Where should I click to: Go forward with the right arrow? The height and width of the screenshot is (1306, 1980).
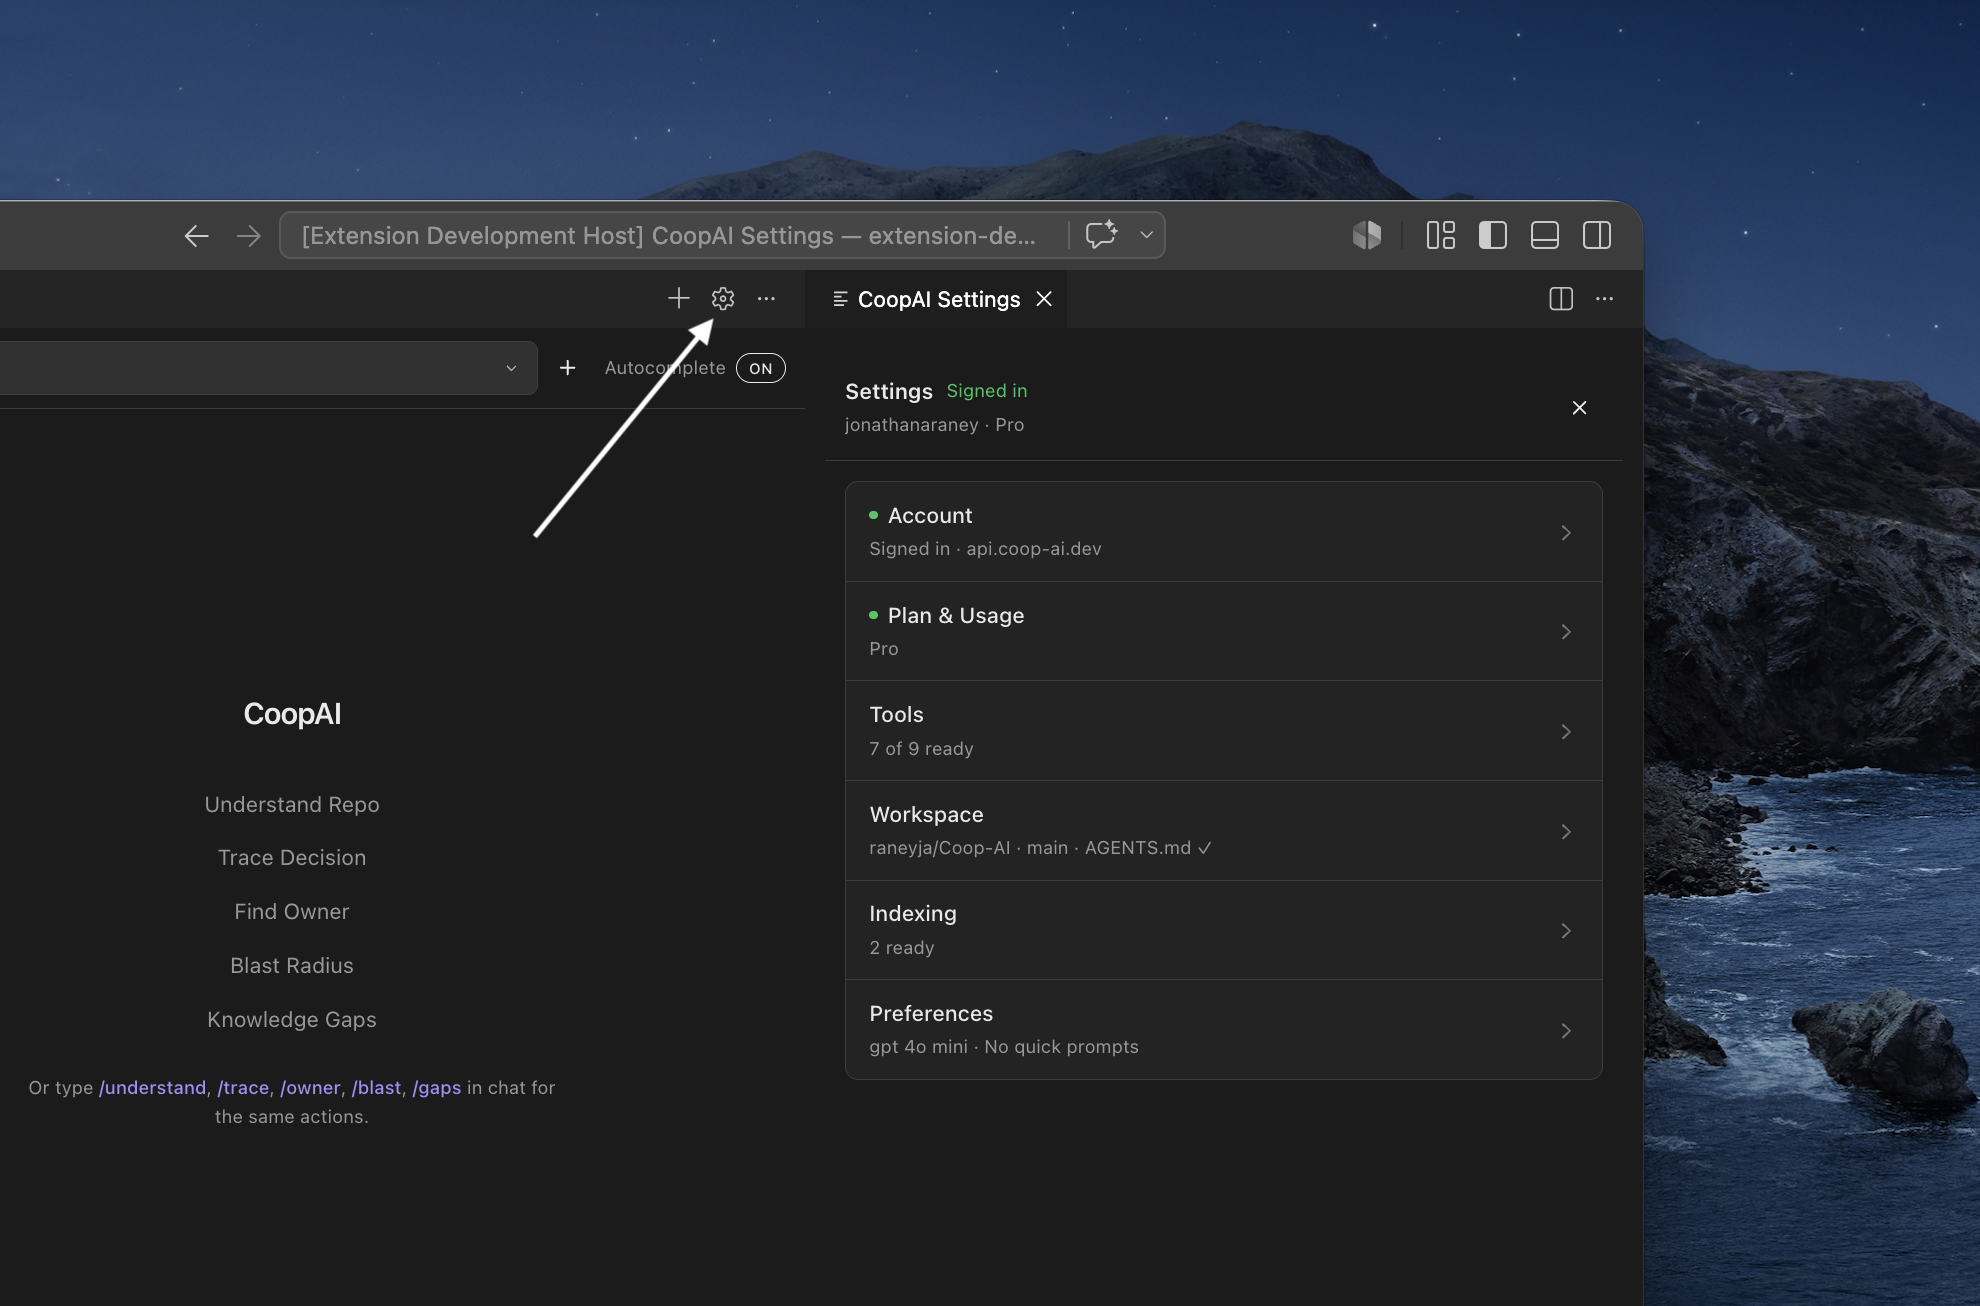pos(248,236)
